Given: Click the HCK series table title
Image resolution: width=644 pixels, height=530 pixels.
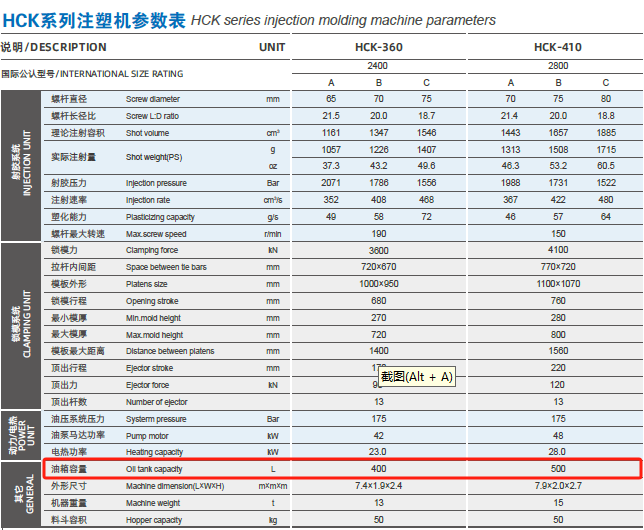Looking at the screenshot, I should (249, 20).
